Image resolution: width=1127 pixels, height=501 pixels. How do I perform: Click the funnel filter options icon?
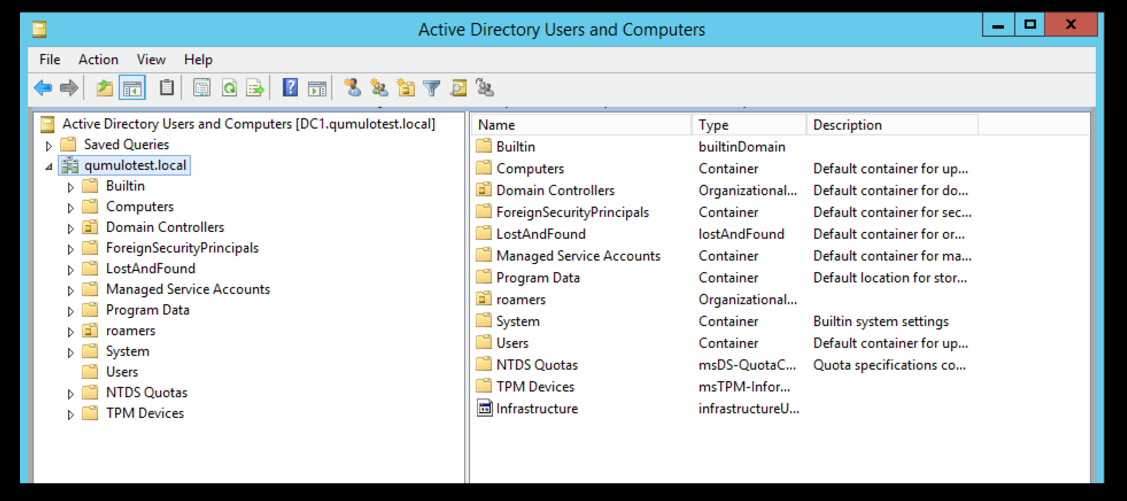(432, 88)
